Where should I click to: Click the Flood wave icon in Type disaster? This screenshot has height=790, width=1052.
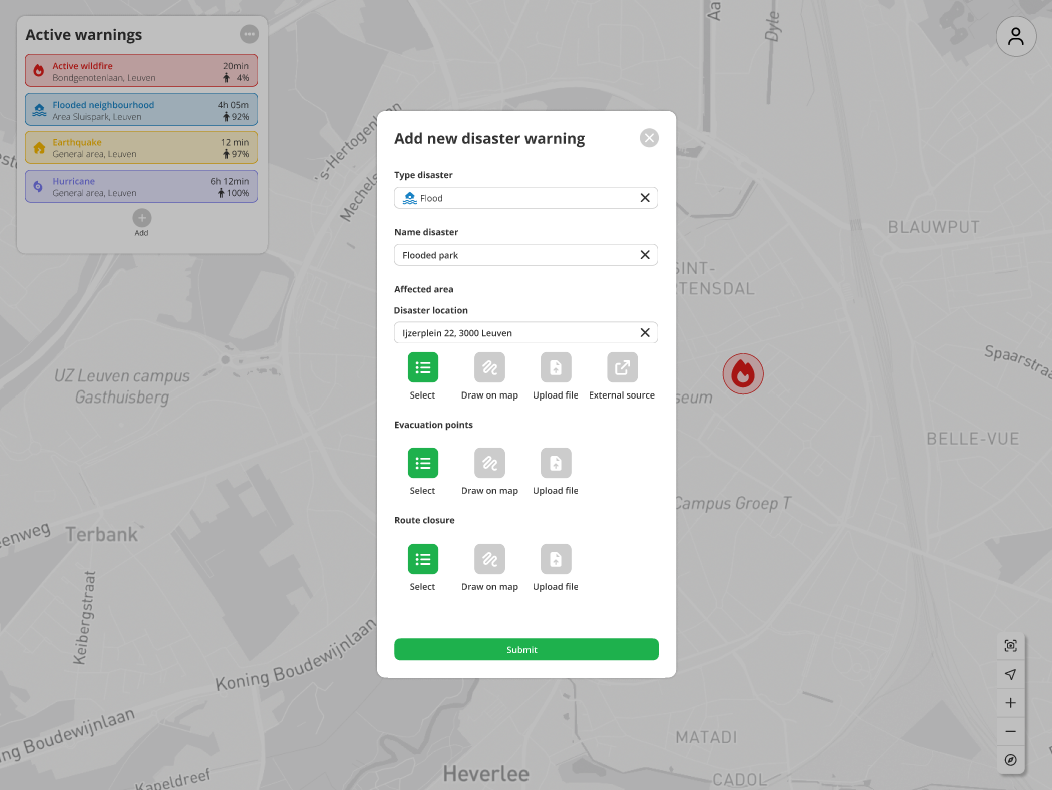[x=409, y=198]
